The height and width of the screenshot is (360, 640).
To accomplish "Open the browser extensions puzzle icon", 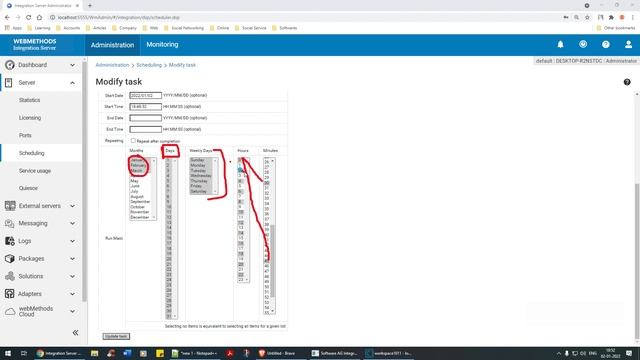I will pos(611,18).
